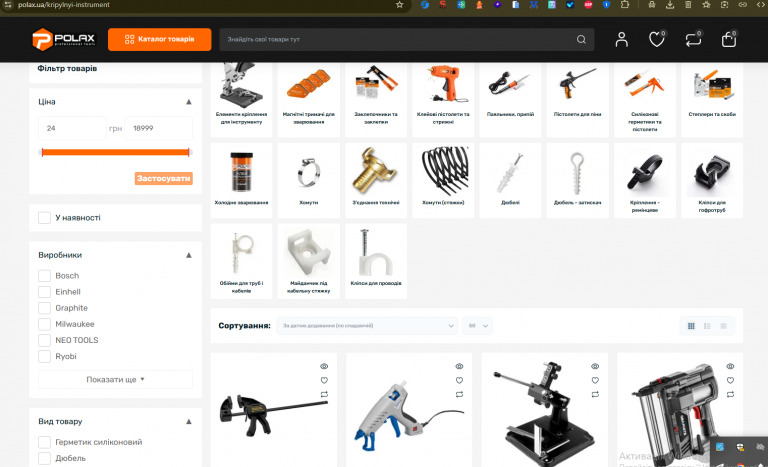Open the user account icon
The height and width of the screenshot is (467, 768).
click(x=622, y=39)
